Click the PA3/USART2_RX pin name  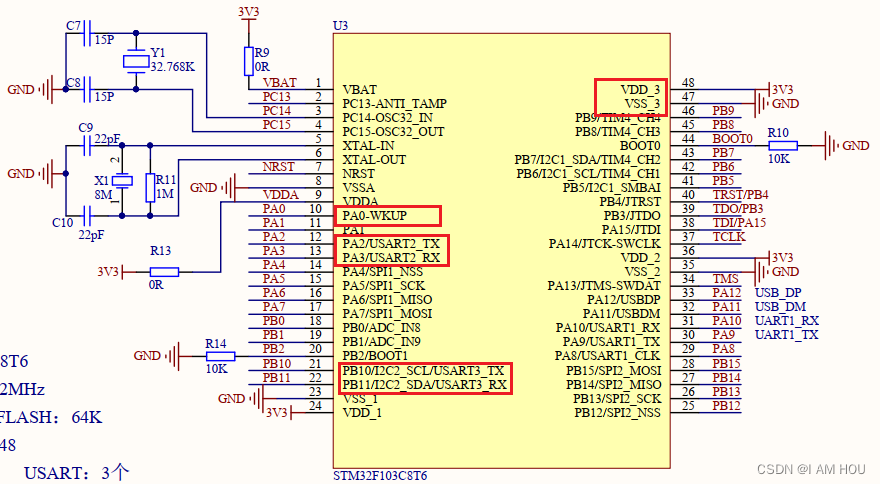[x=391, y=258]
